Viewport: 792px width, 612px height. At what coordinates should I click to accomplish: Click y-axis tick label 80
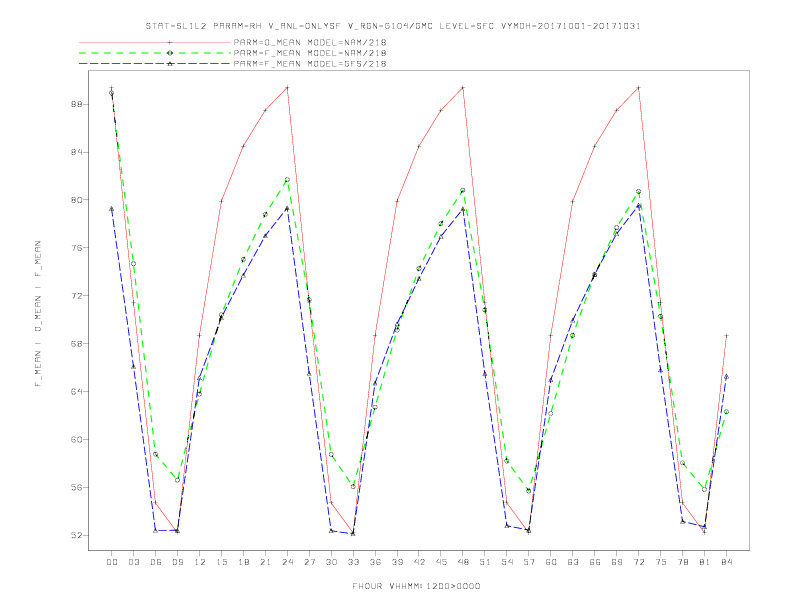(x=77, y=200)
